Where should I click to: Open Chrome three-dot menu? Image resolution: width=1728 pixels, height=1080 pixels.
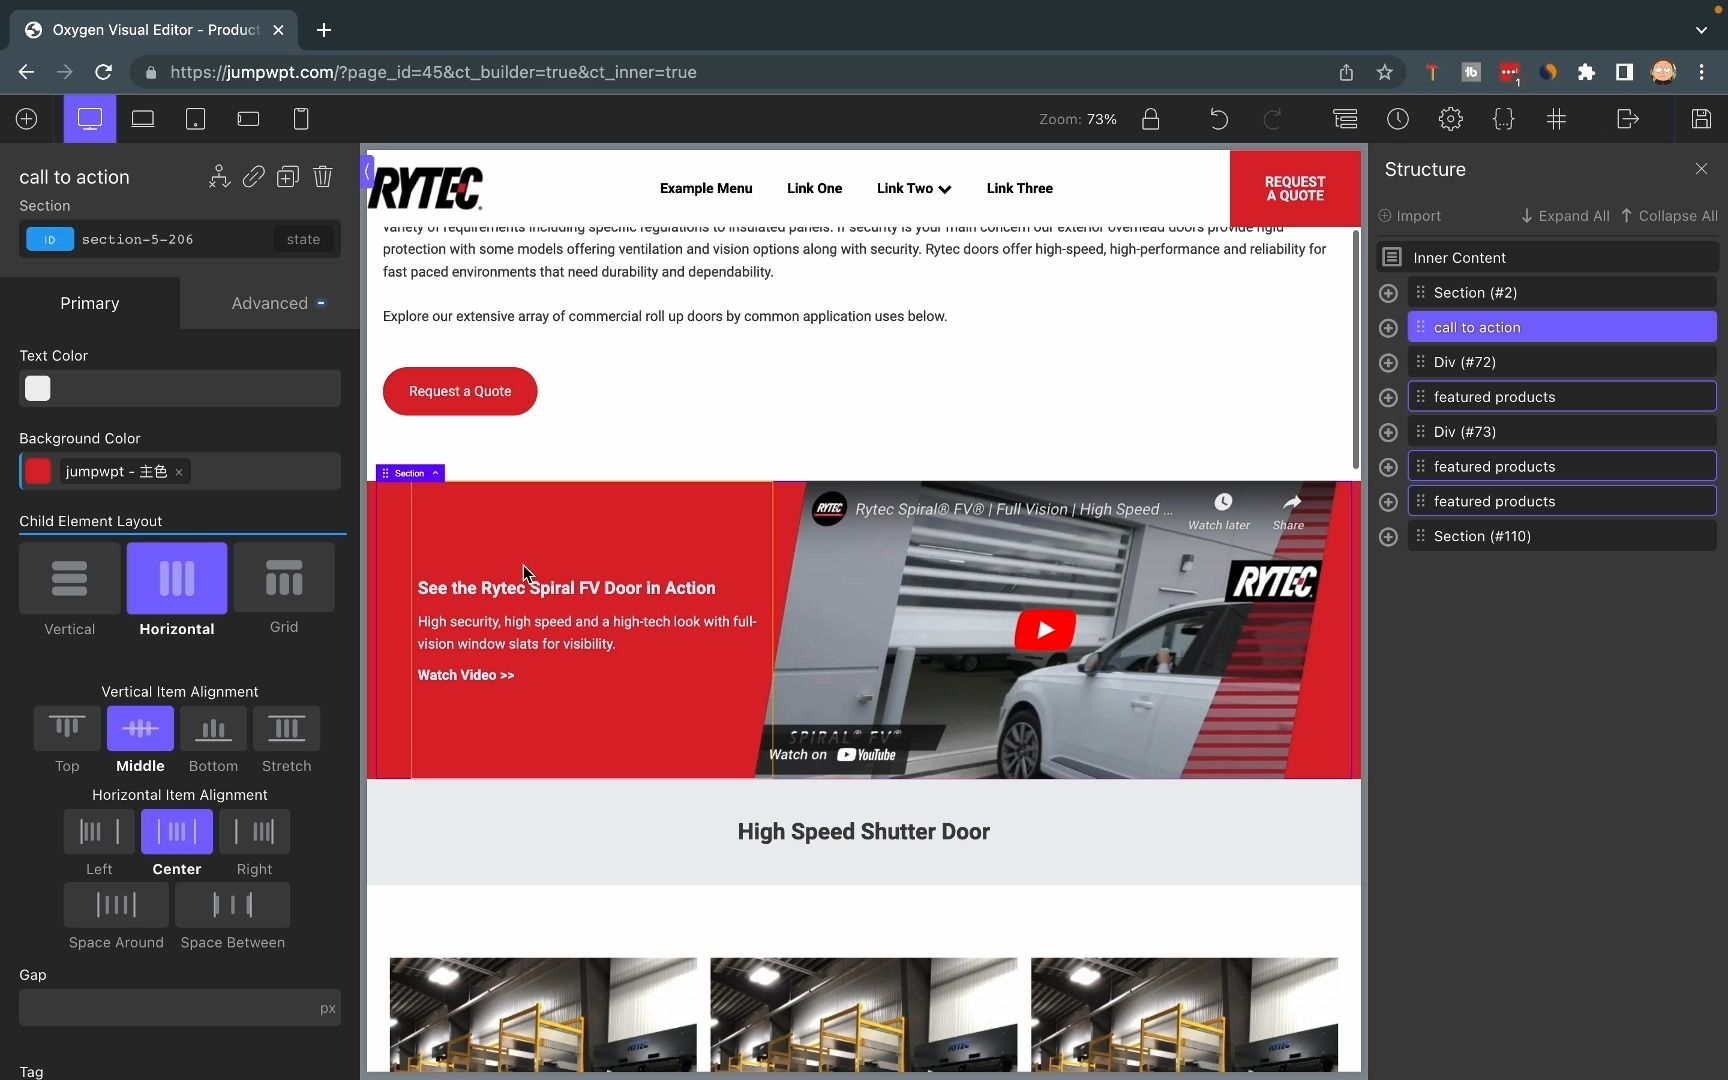tap(1702, 72)
